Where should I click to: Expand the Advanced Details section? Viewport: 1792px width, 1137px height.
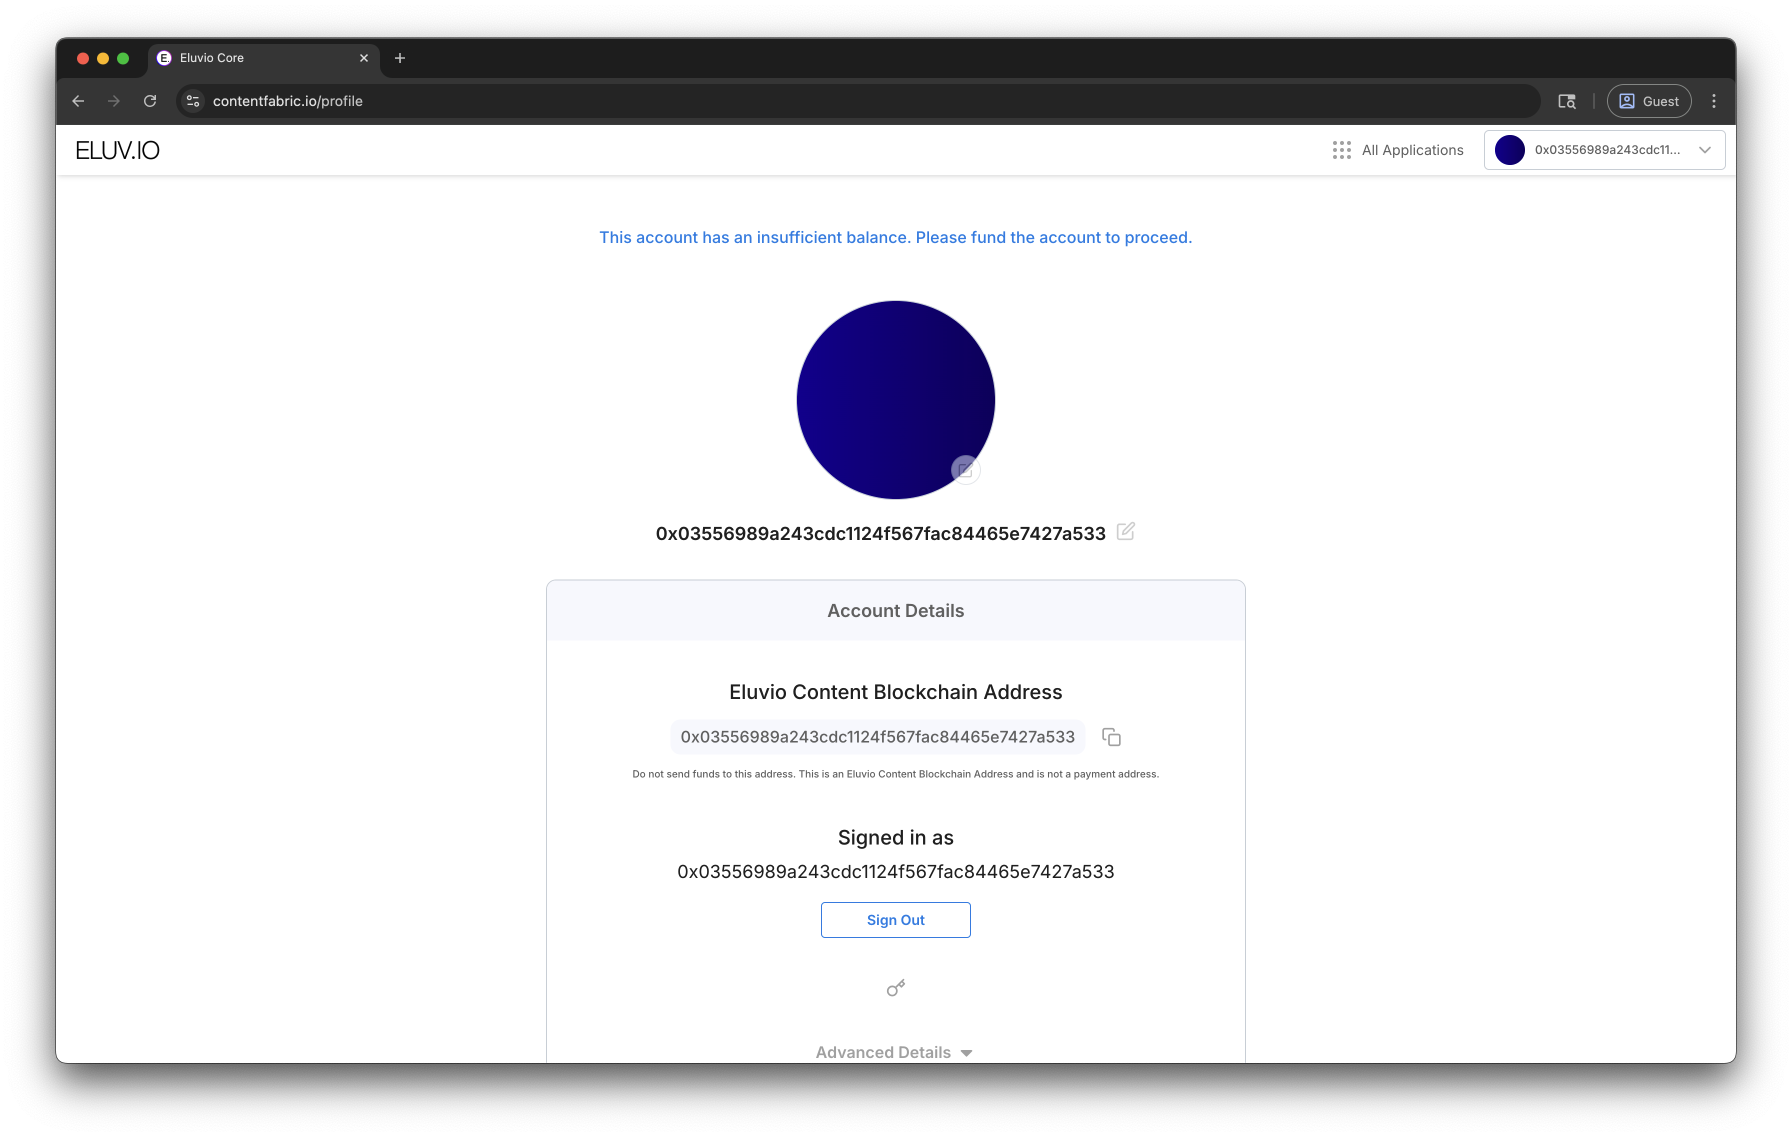click(x=895, y=1052)
